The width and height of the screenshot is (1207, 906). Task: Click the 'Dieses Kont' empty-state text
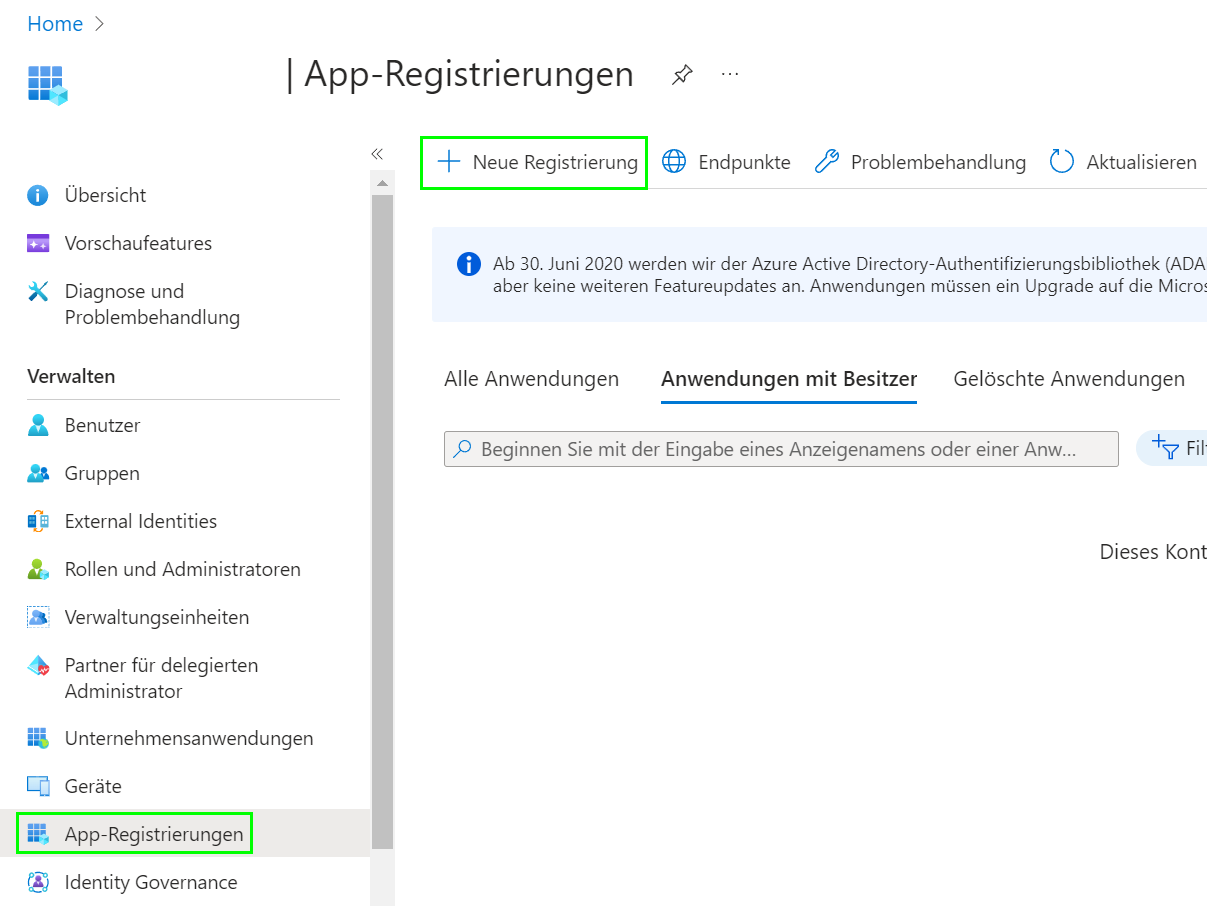tap(1153, 552)
